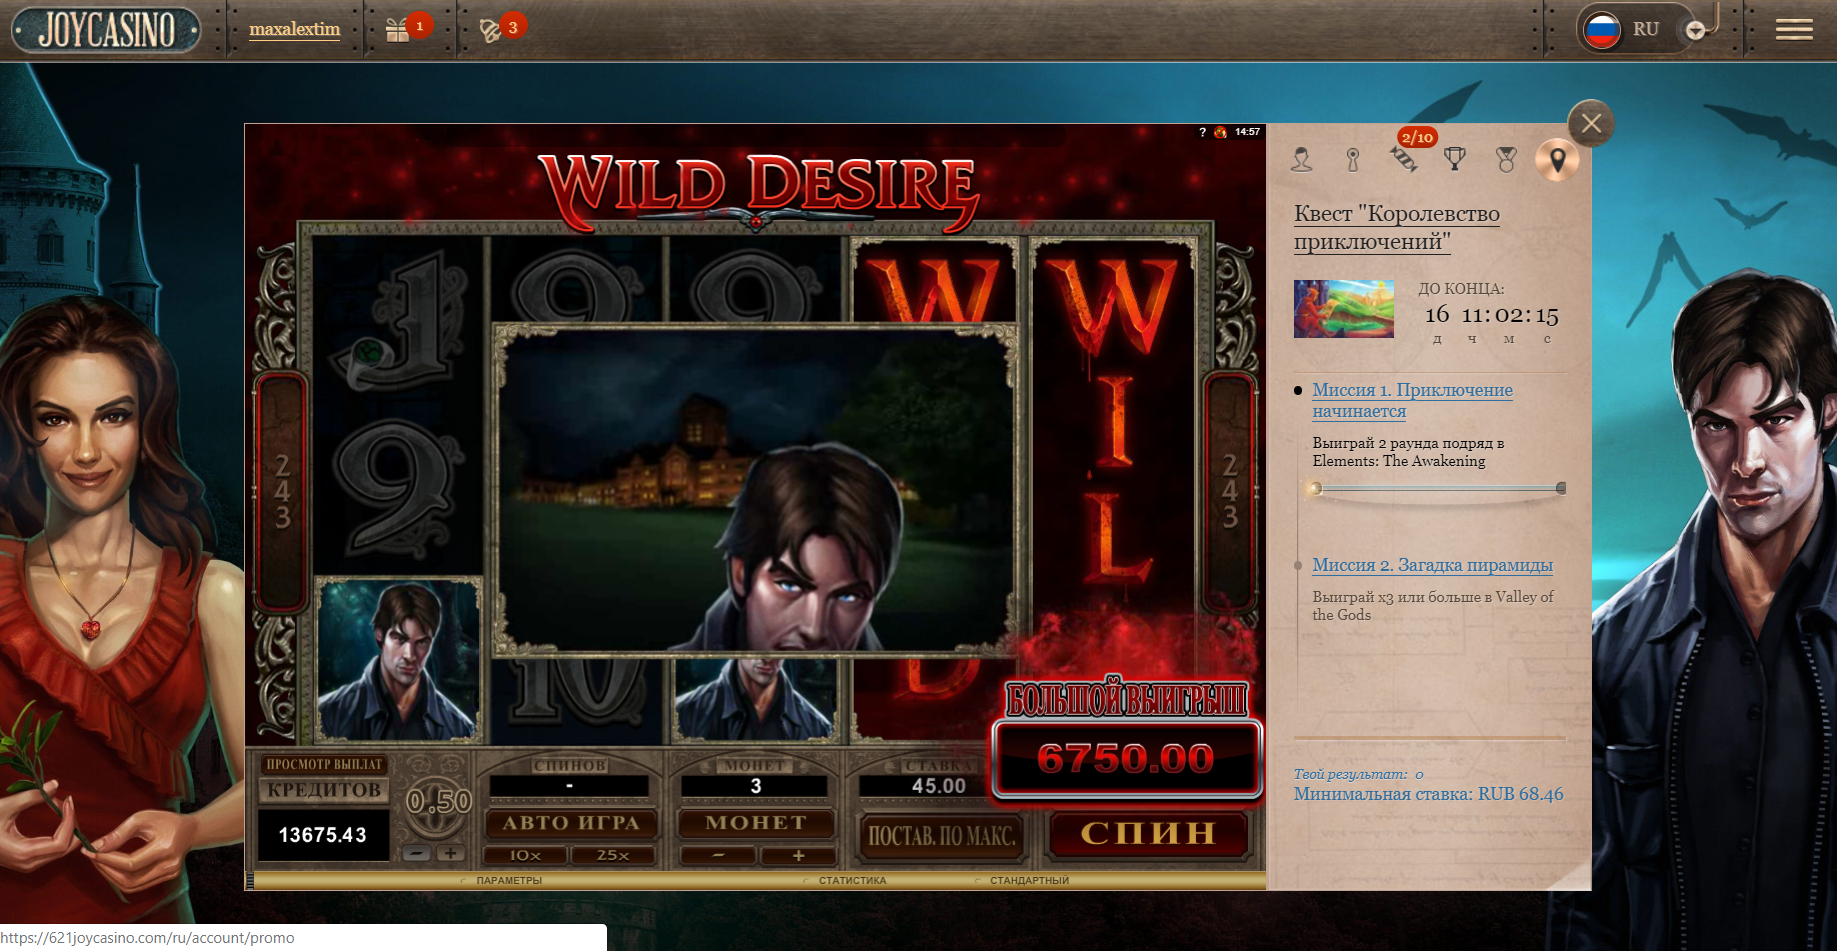Open ПАРАМЕТРЫ in bottom game bar
The image size is (1837, 951).
click(509, 881)
